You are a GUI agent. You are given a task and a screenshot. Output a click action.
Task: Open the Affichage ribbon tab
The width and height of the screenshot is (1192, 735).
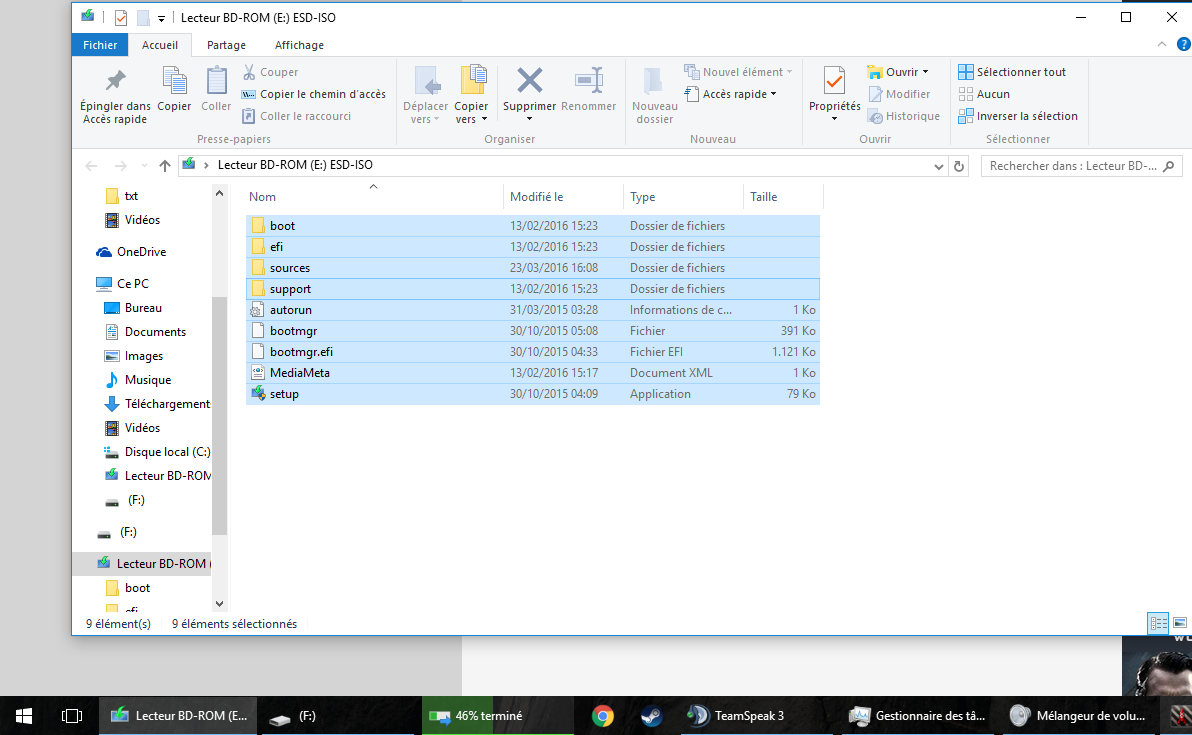click(299, 45)
